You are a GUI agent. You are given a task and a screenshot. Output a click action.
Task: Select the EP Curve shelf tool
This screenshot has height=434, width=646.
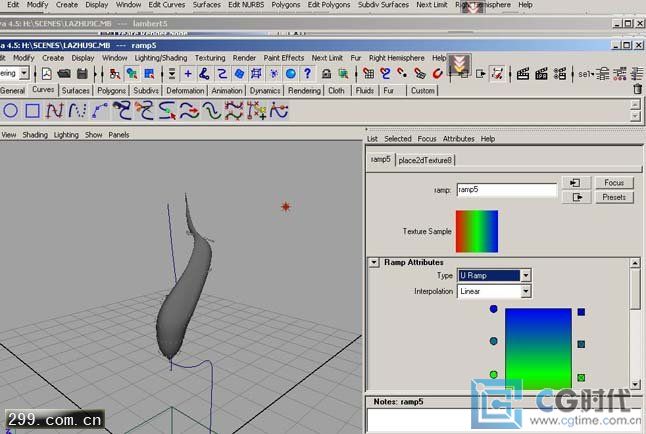click(55, 111)
